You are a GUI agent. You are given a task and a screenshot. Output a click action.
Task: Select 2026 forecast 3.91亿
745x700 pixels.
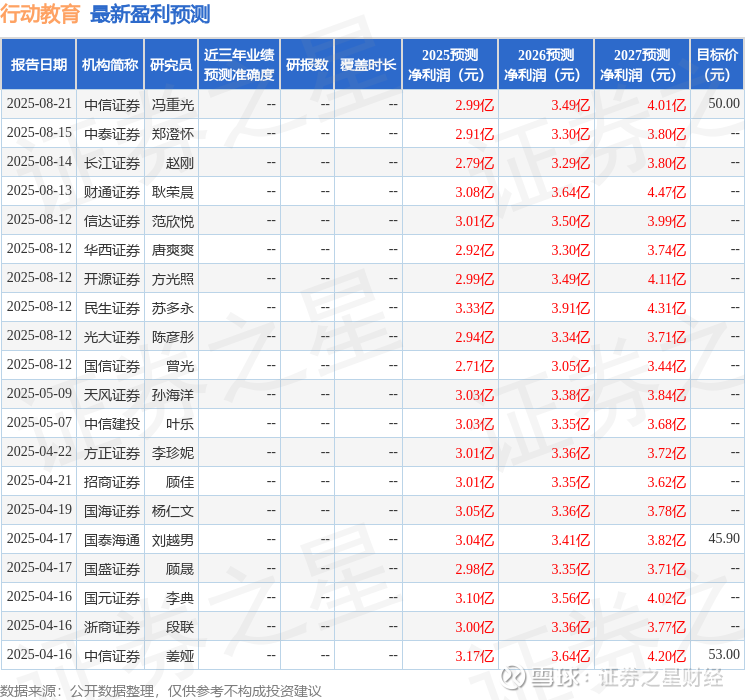click(571, 308)
